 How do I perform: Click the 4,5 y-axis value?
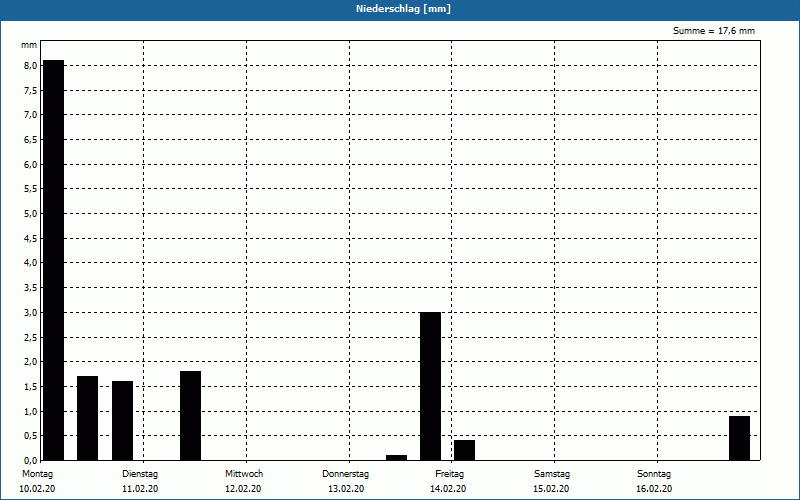(x=30, y=238)
